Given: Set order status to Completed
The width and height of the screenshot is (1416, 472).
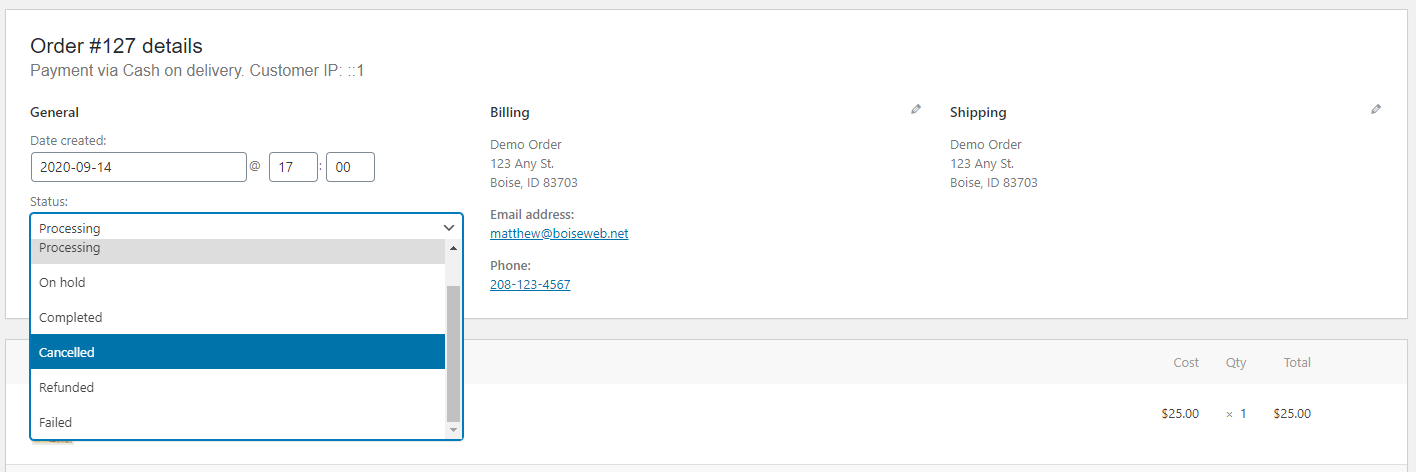Looking at the screenshot, I should point(238,317).
